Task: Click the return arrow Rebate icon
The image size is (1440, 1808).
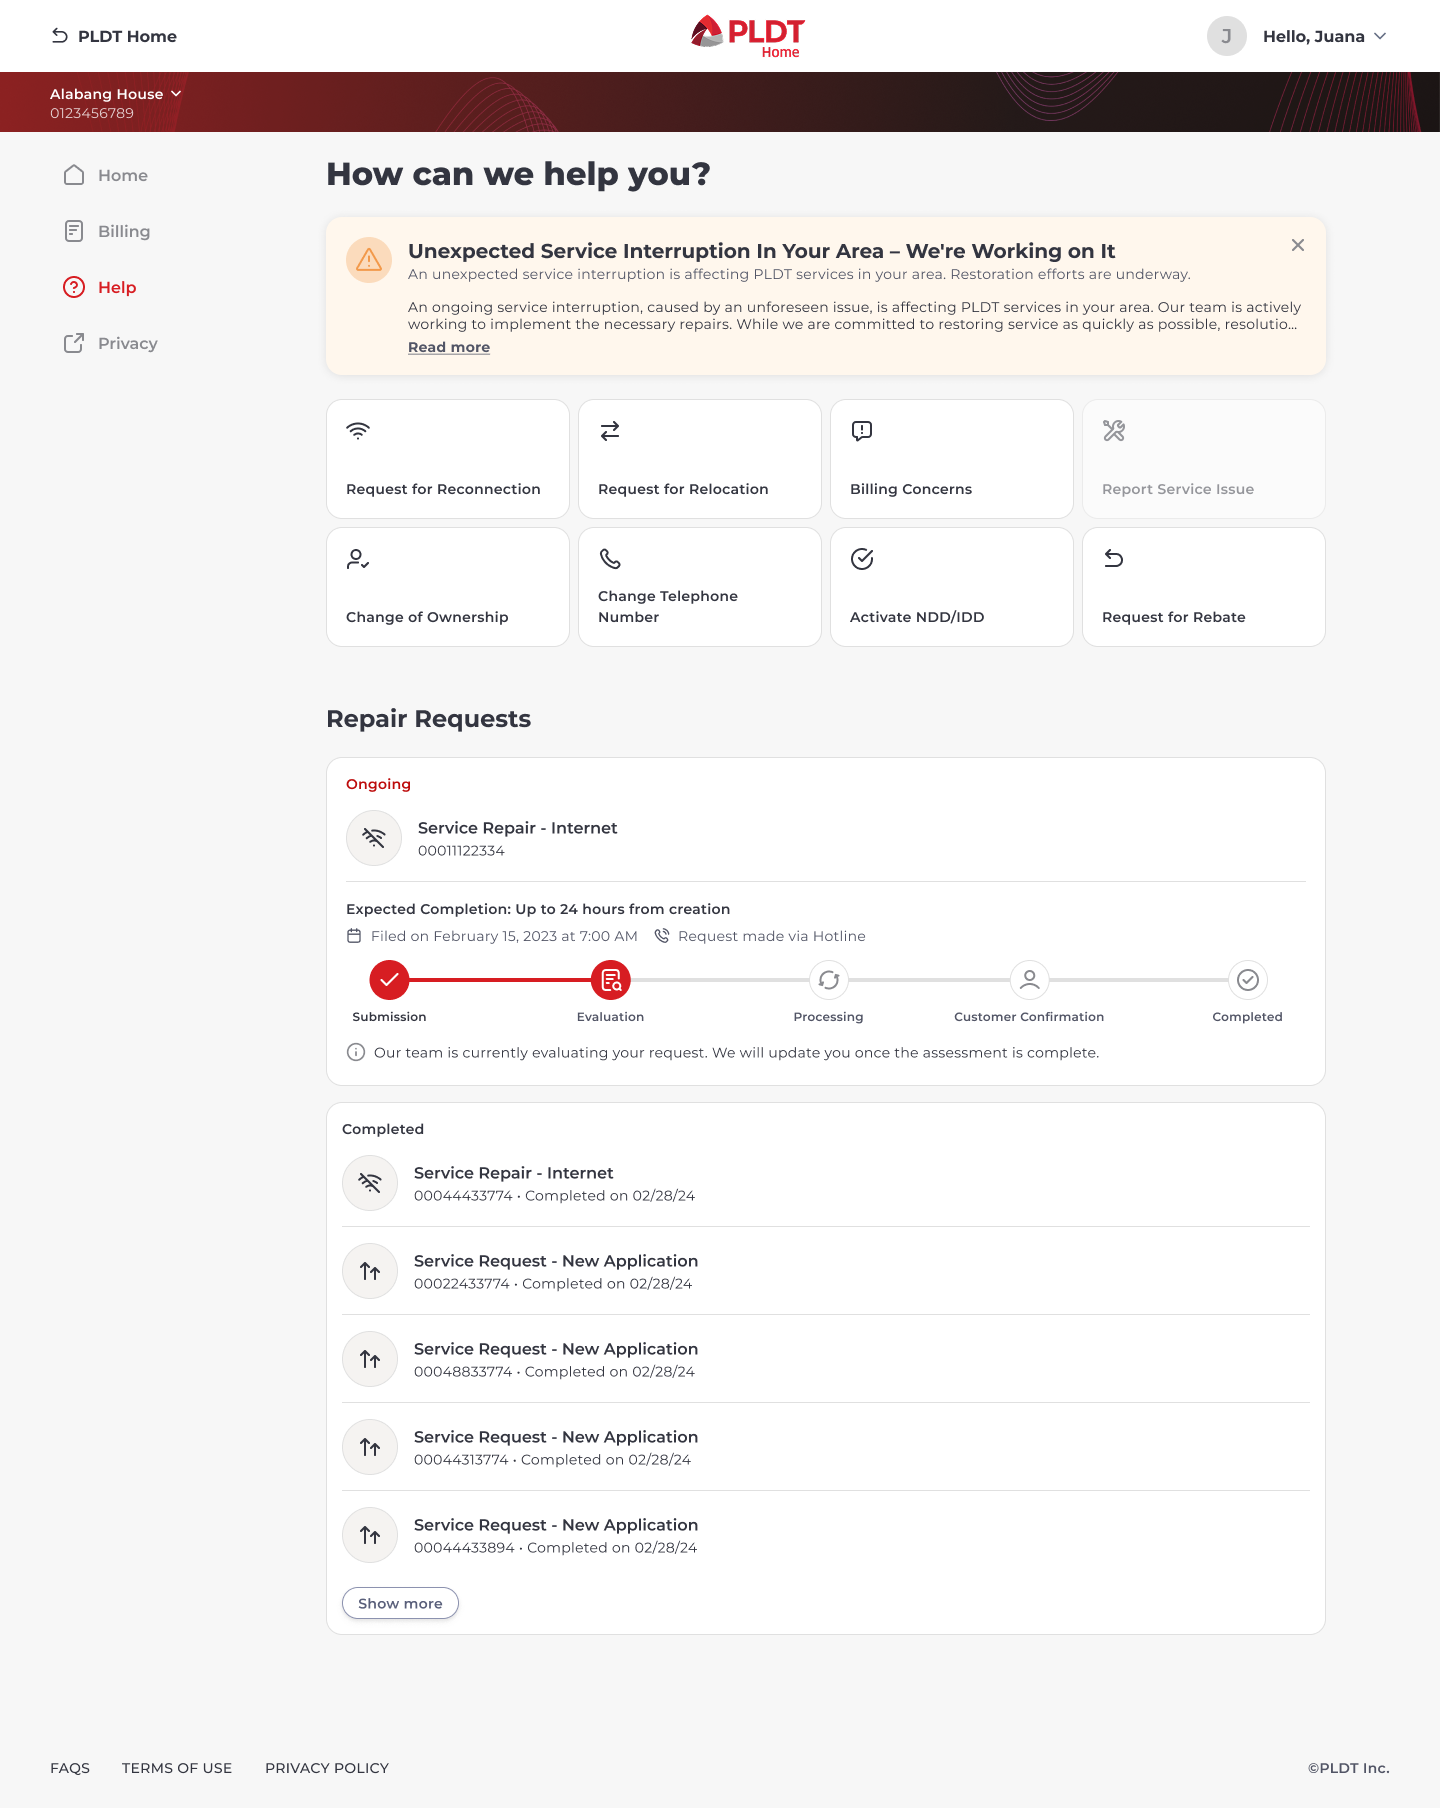Action: [x=1114, y=559]
